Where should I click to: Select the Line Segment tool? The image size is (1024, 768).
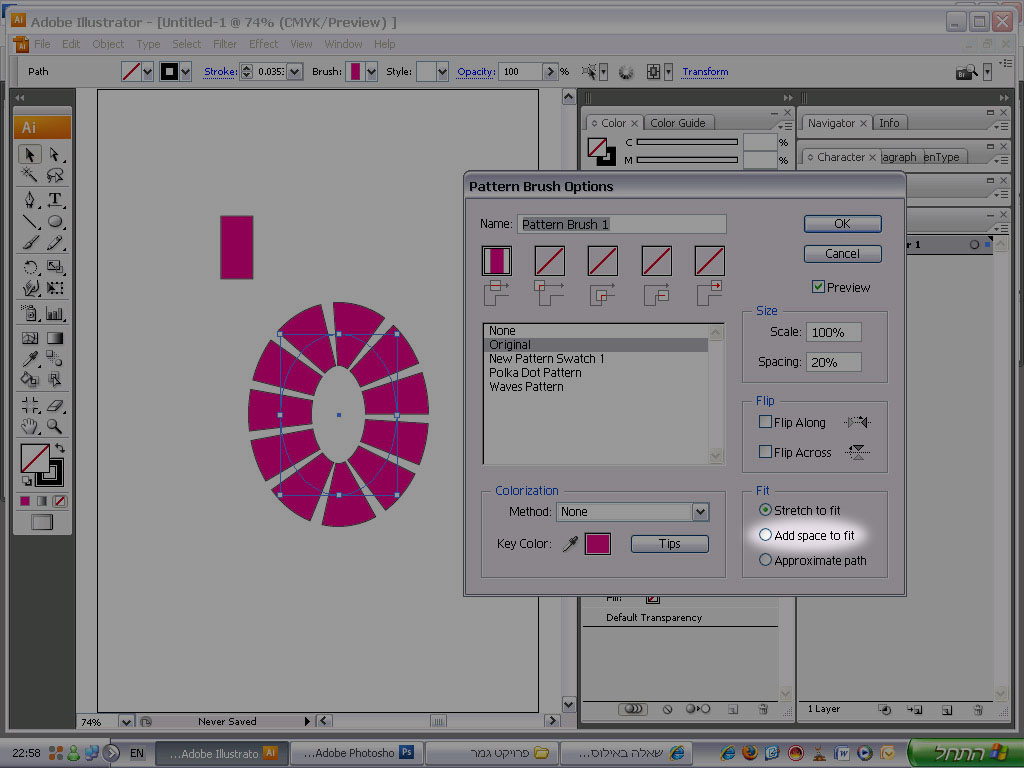(29, 221)
